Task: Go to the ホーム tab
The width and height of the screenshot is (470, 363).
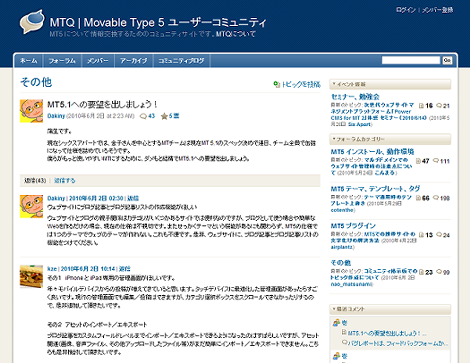Action: (29, 61)
